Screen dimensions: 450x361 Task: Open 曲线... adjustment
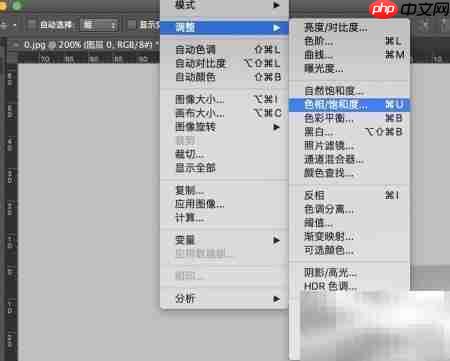click(349, 55)
